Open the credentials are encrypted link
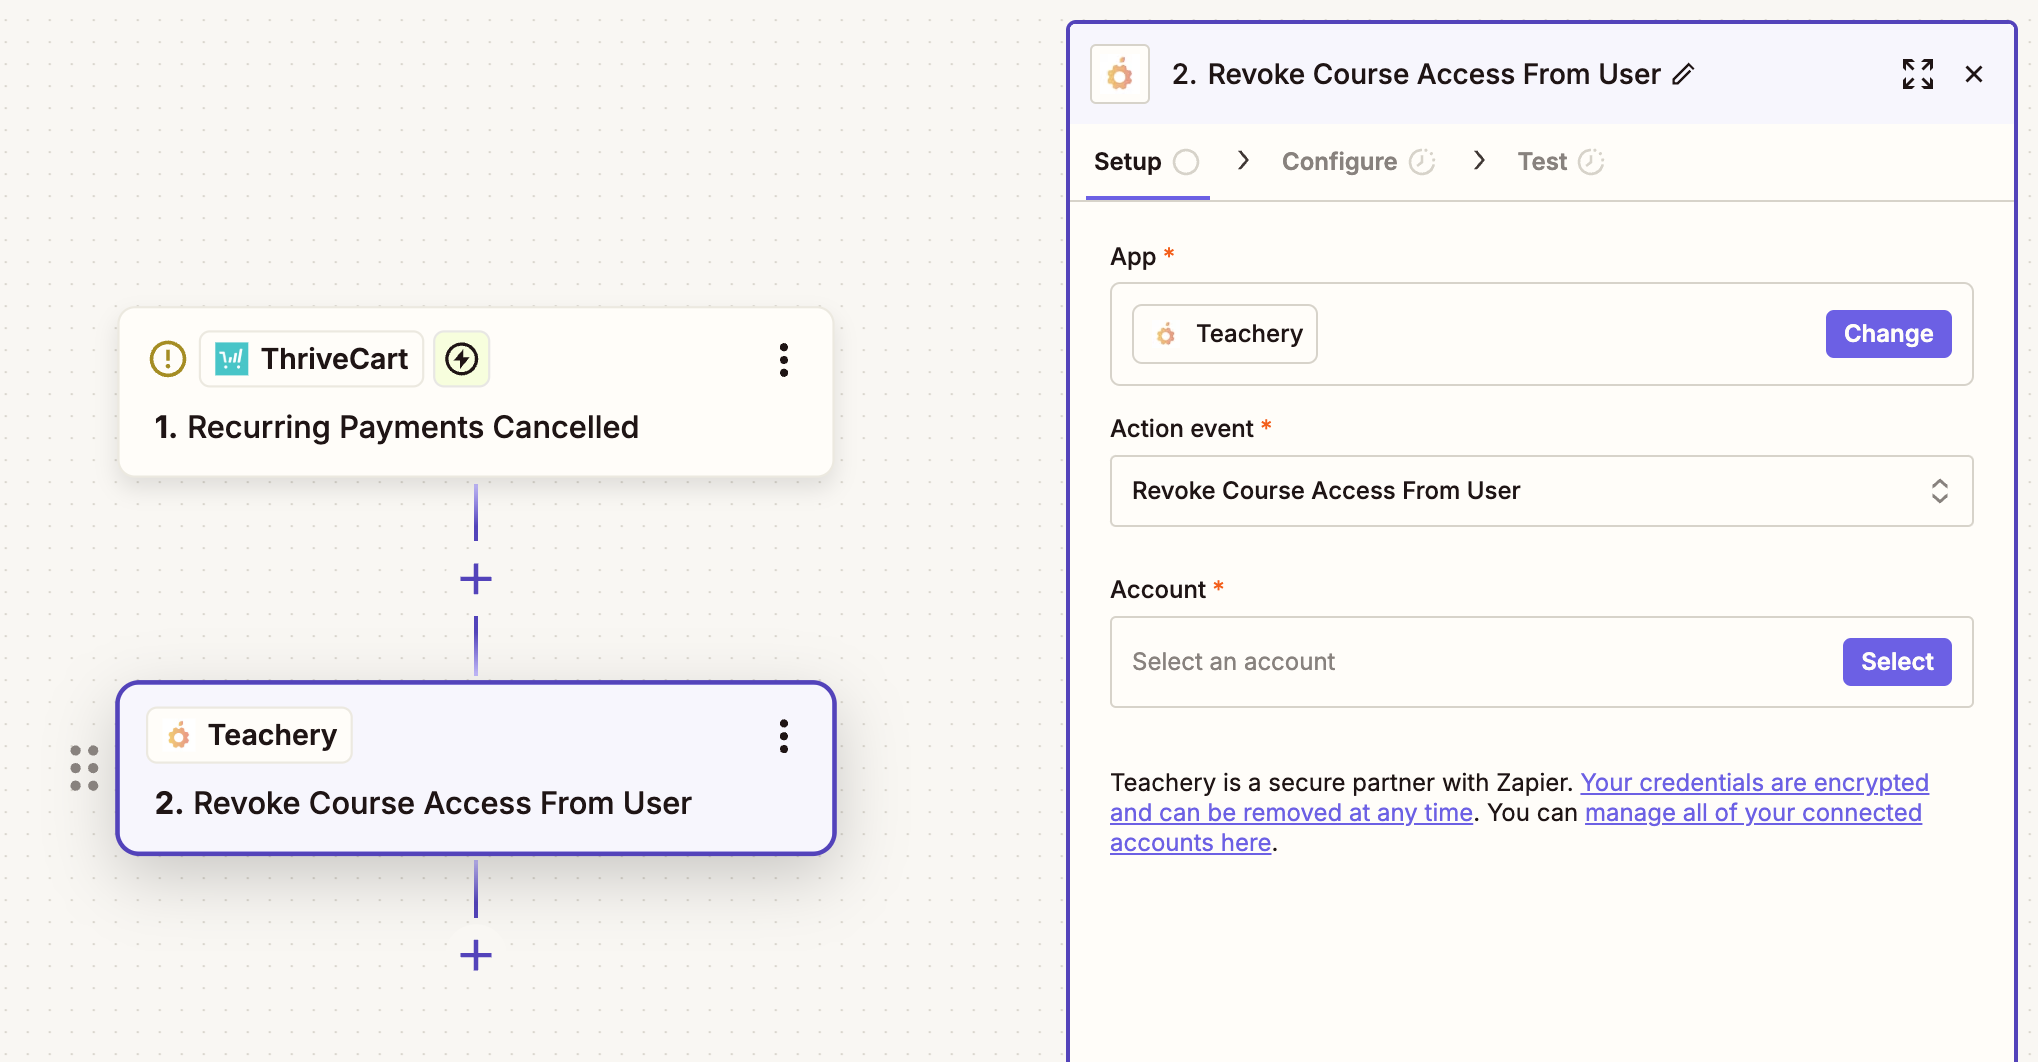Screen dimensions: 2038x1062 (x=1753, y=783)
